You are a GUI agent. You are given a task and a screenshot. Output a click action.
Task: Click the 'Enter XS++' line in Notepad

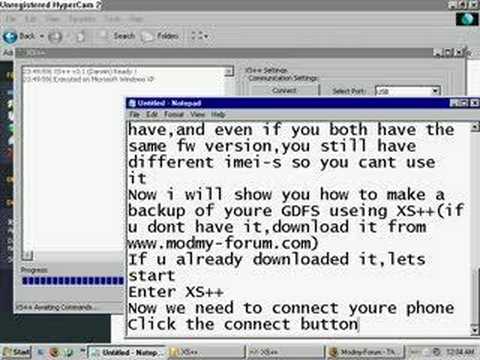coord(176,292)
